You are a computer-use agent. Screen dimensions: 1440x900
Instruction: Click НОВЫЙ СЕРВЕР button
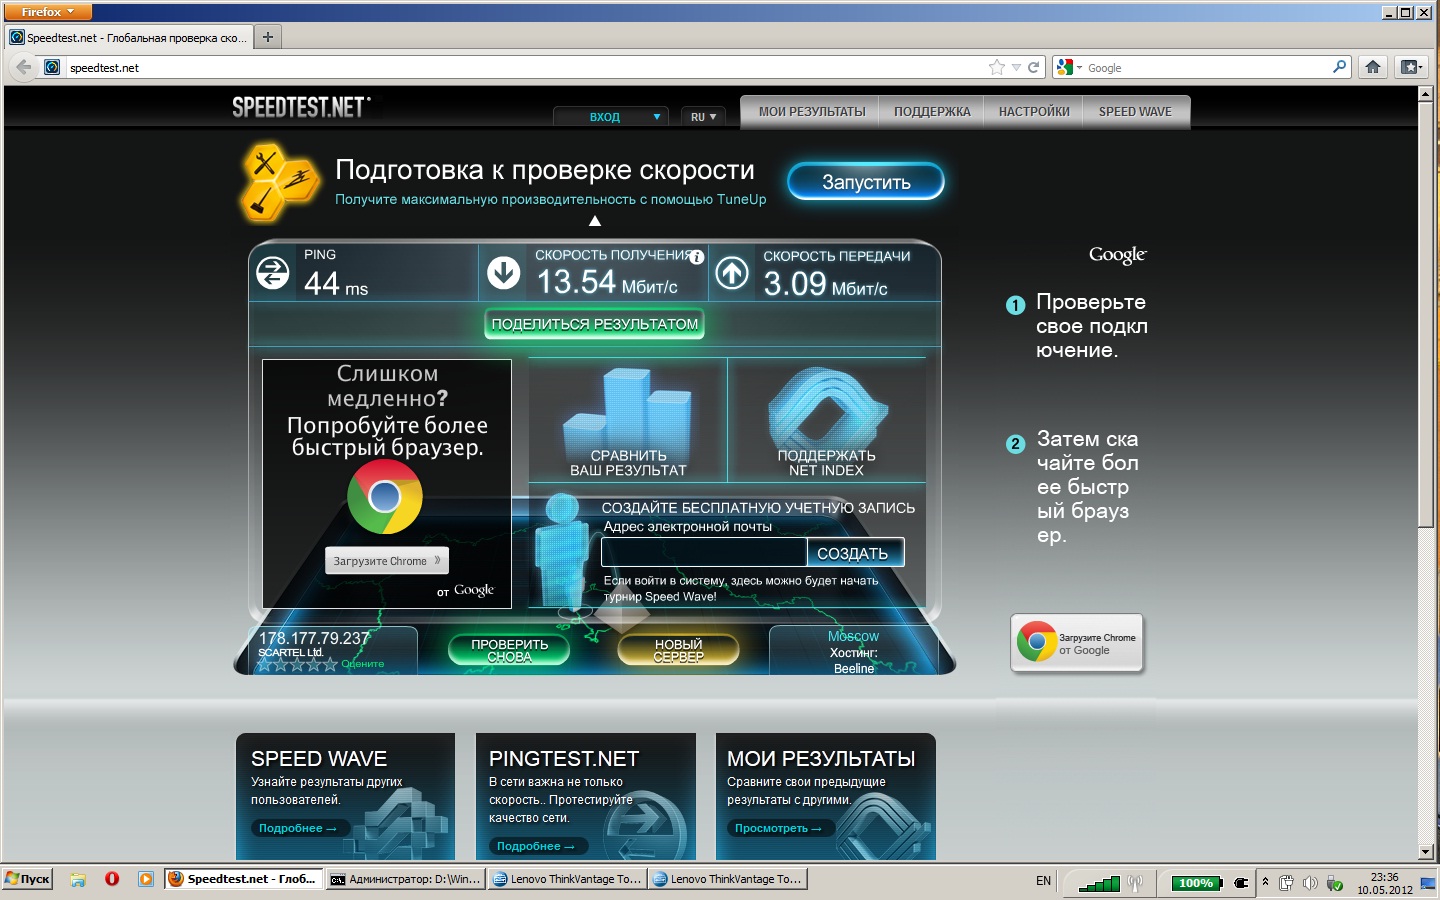click(x=679, y=650)
